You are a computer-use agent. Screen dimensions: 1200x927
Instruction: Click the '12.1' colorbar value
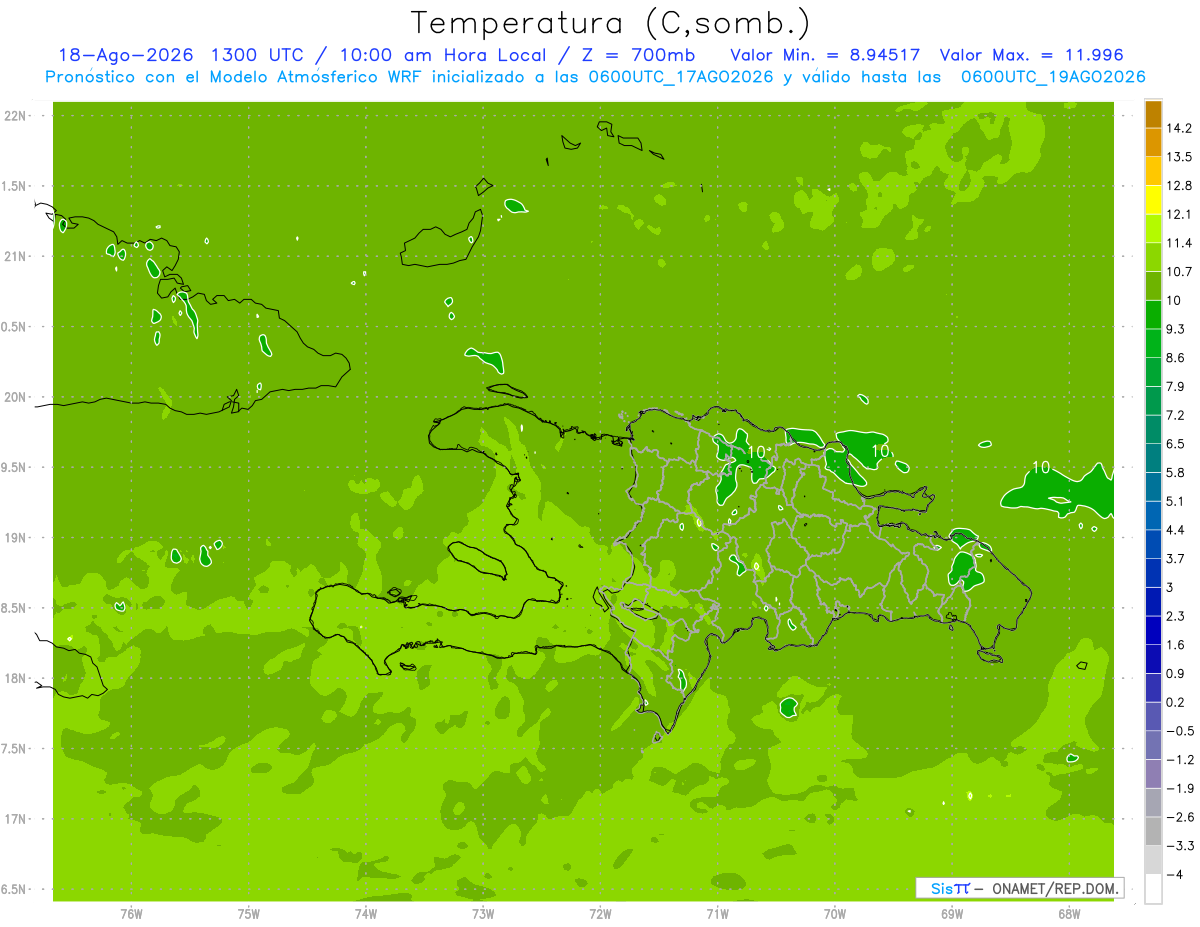coord(1179,214)
